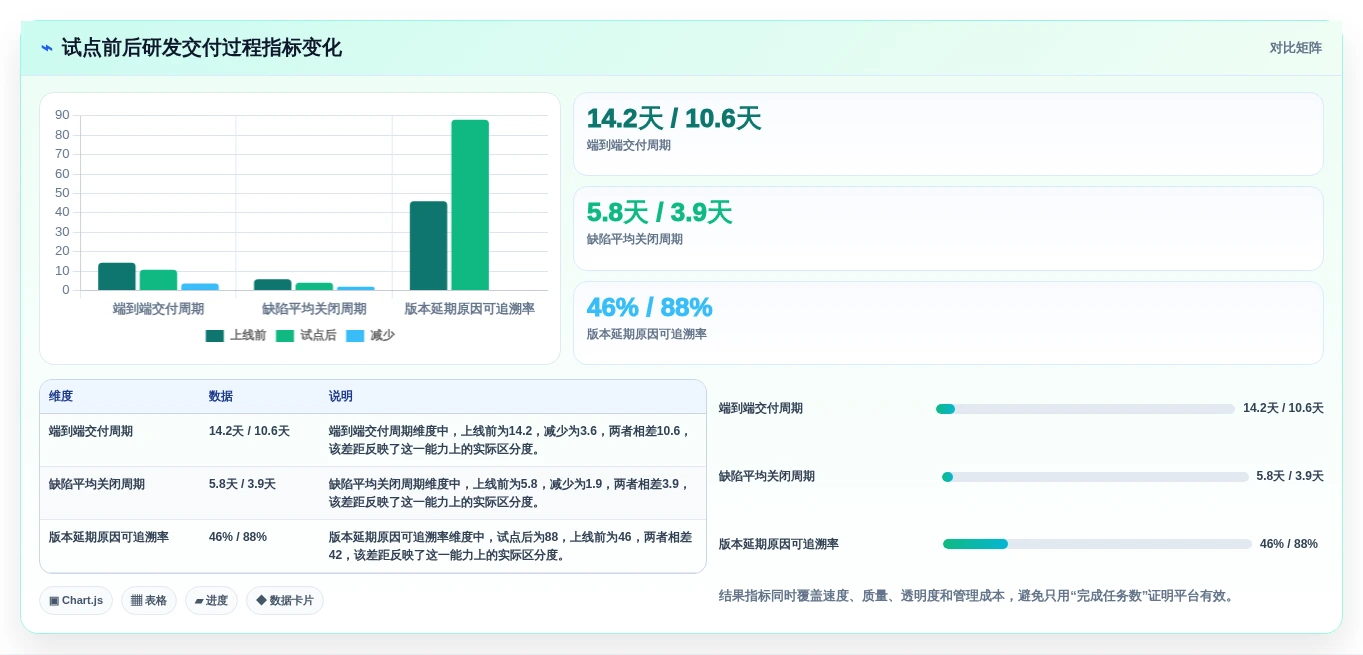Click the lightning icon beside the panel title
This screenshot has height=655, width=1363.
tap(47, 48)
